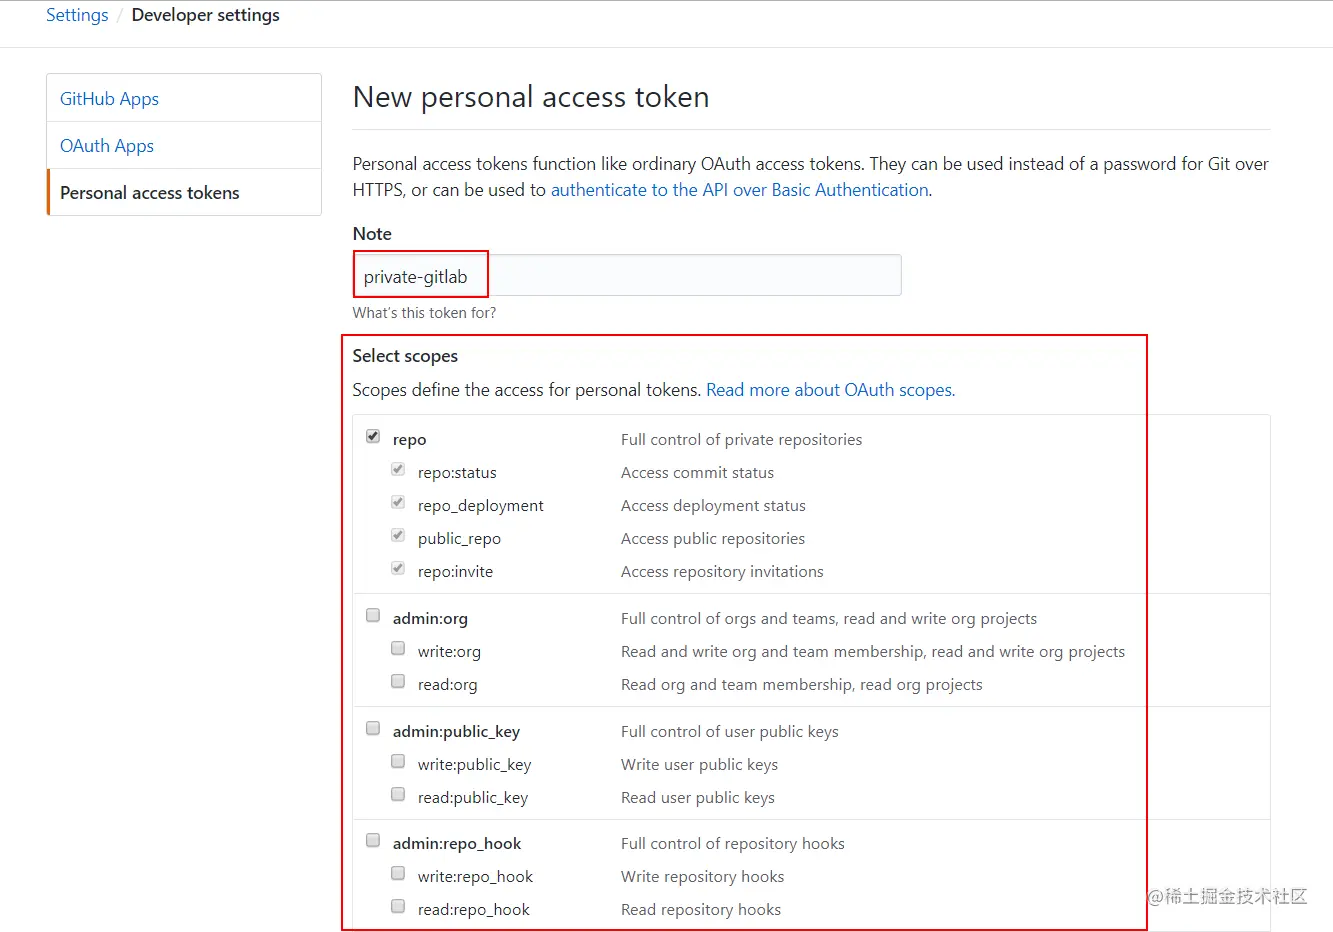Image resolution: width=1333 pixels, height=932 pixels.
Task: Toggle the repo_deployment scope checkbox
Action: (x=398, y=502)
